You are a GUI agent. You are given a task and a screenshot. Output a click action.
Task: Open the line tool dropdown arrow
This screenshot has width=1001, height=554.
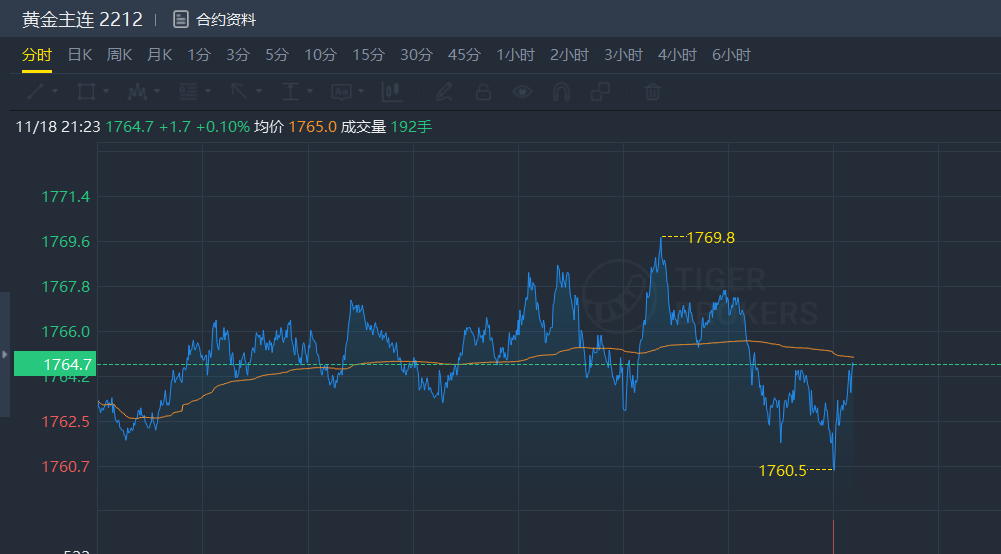[55, 92]
